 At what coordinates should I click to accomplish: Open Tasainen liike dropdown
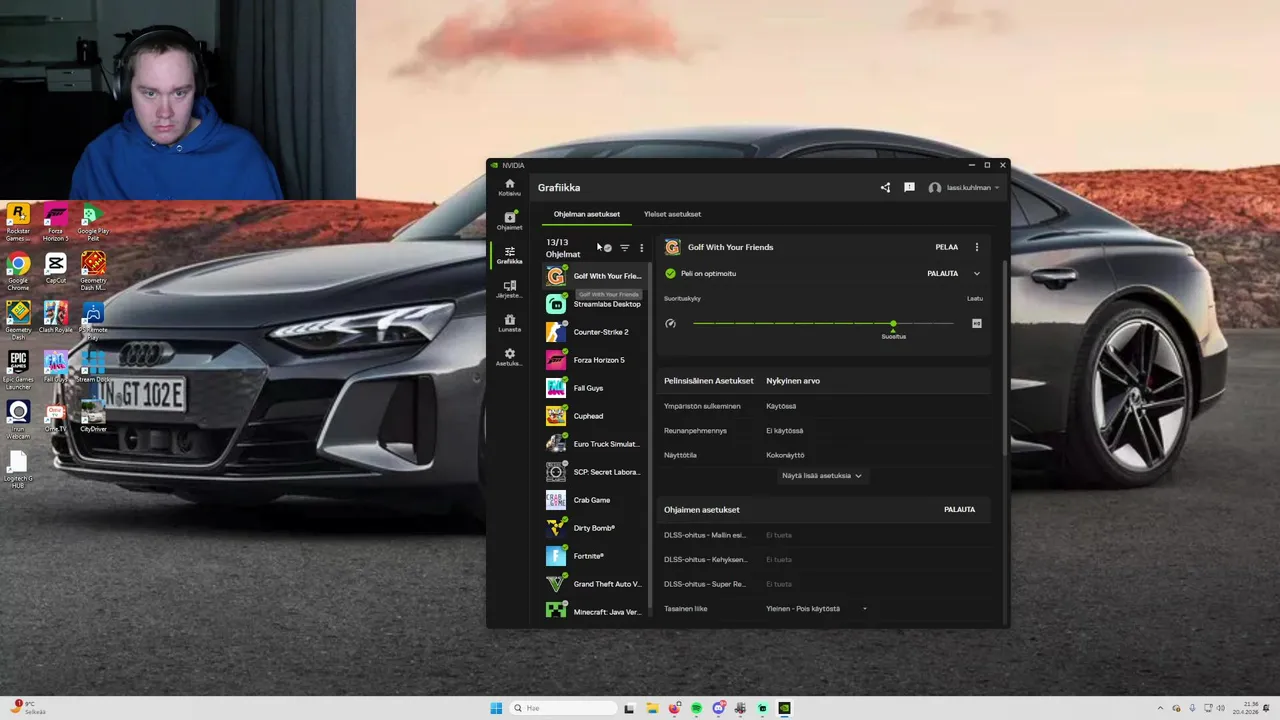817,609
